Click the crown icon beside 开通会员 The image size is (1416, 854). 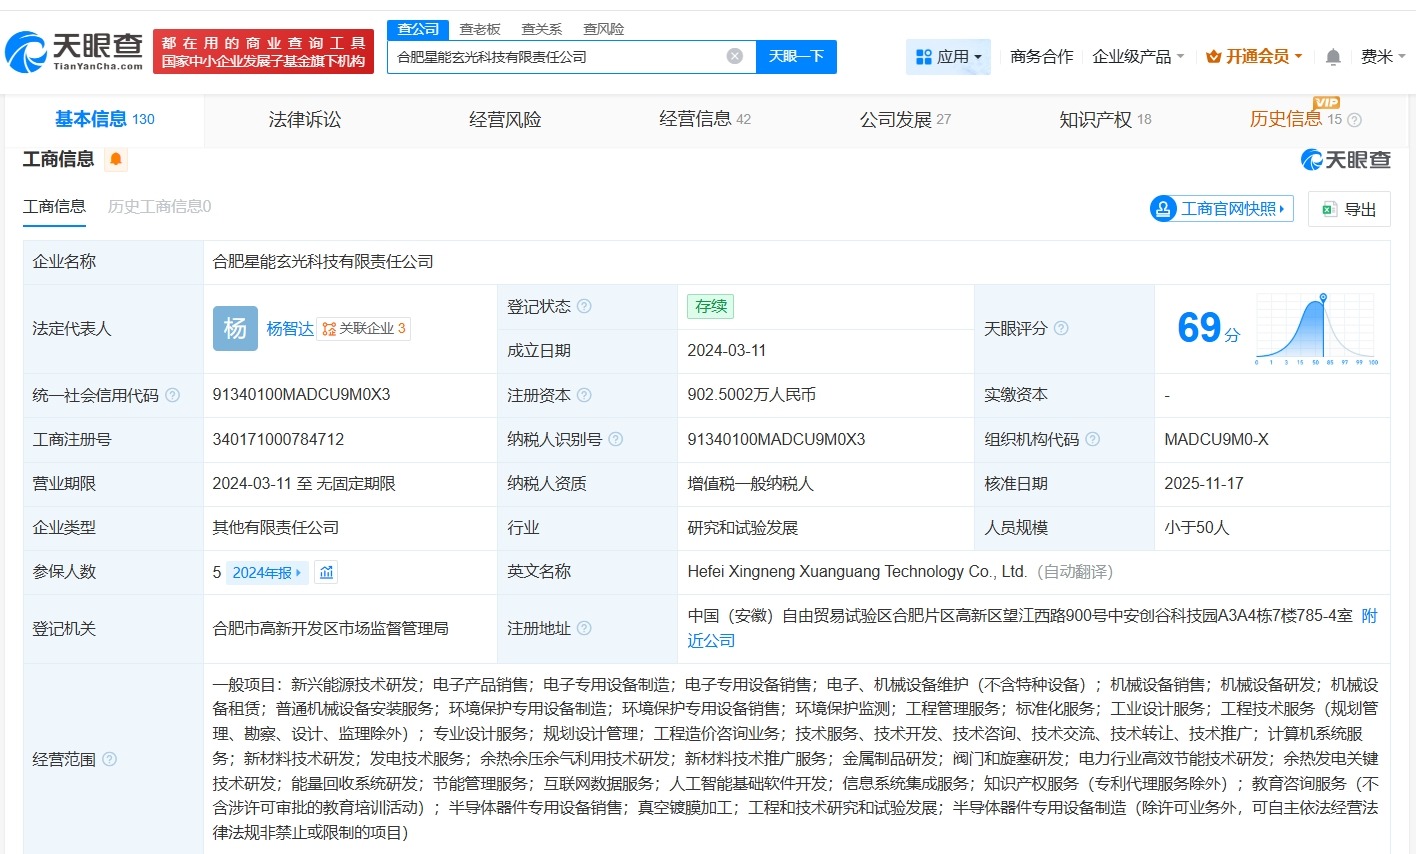pyautogui.click(x=1216, y=56)
